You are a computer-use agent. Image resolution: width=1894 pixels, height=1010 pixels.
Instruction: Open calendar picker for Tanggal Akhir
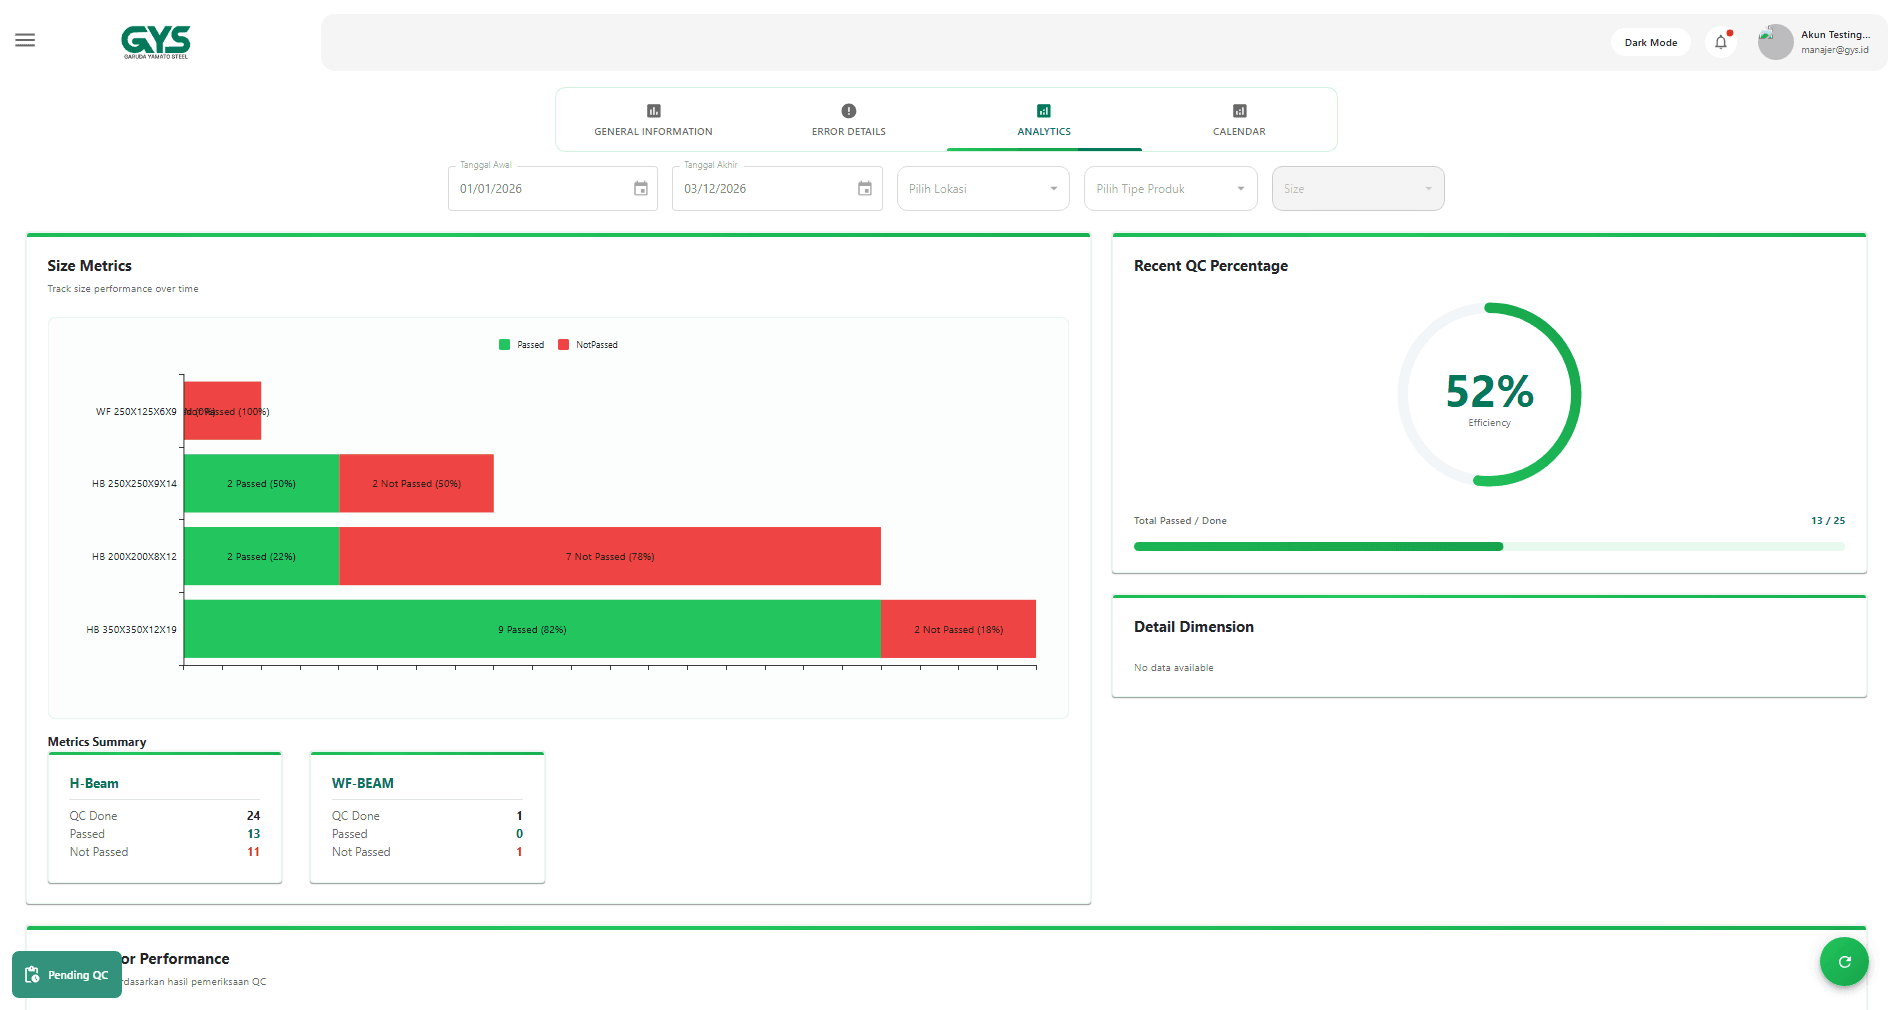pos(865,189)
